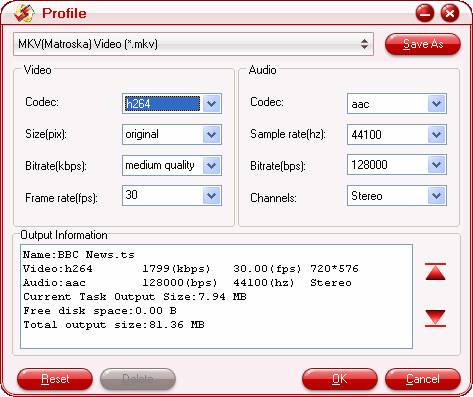Click the Reset button
The image size is (473, 397).
55,379
